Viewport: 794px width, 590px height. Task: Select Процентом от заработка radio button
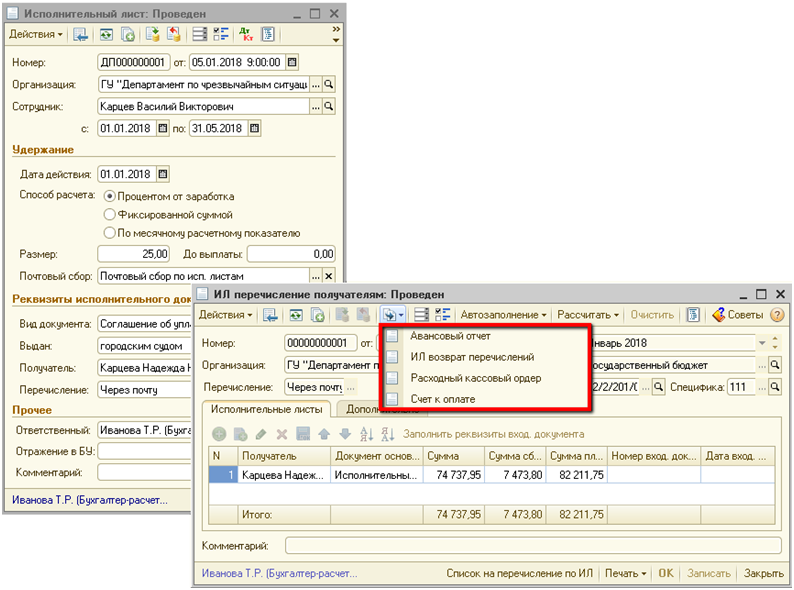(x=111, y=195)
